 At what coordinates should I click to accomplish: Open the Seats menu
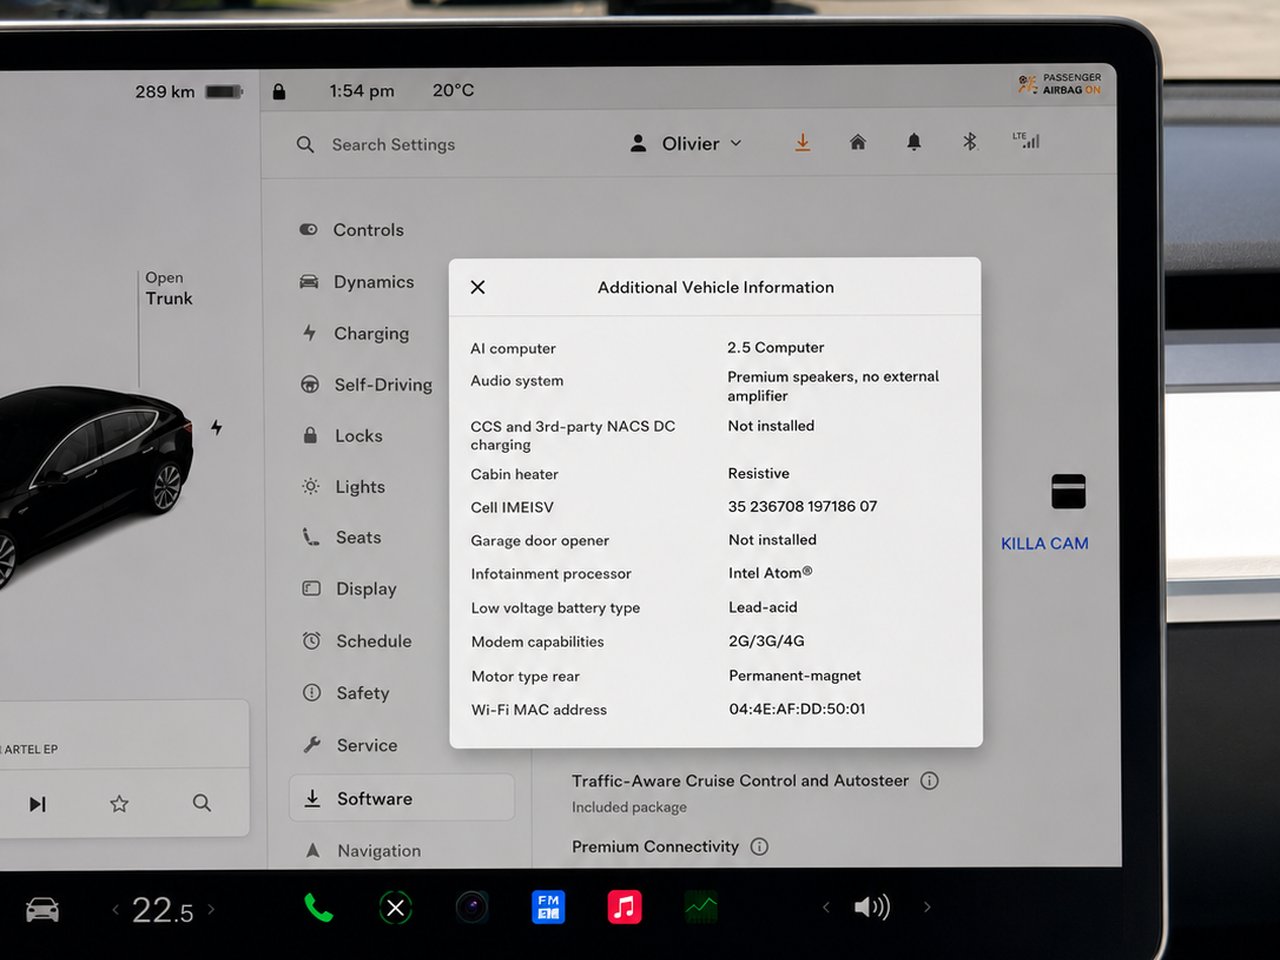pos(342,538)
